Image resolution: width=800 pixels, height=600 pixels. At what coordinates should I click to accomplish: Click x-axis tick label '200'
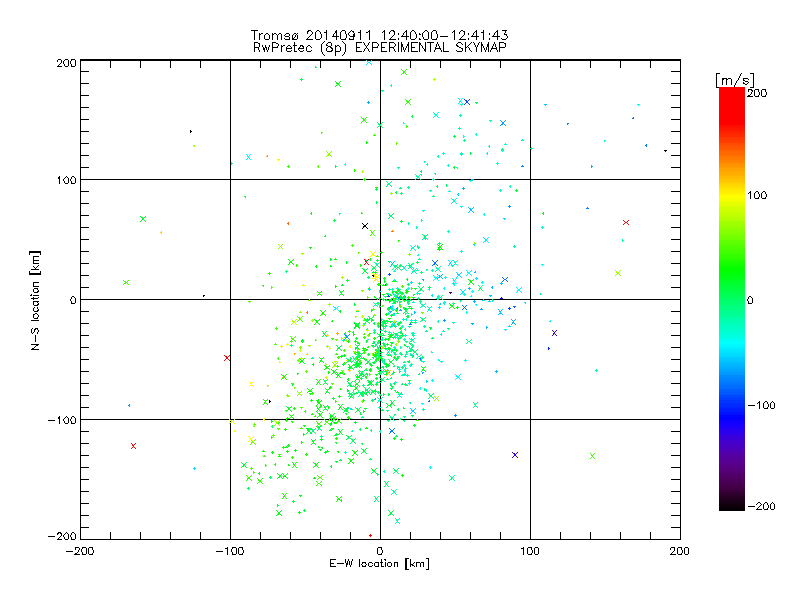(x=680, y=551)
